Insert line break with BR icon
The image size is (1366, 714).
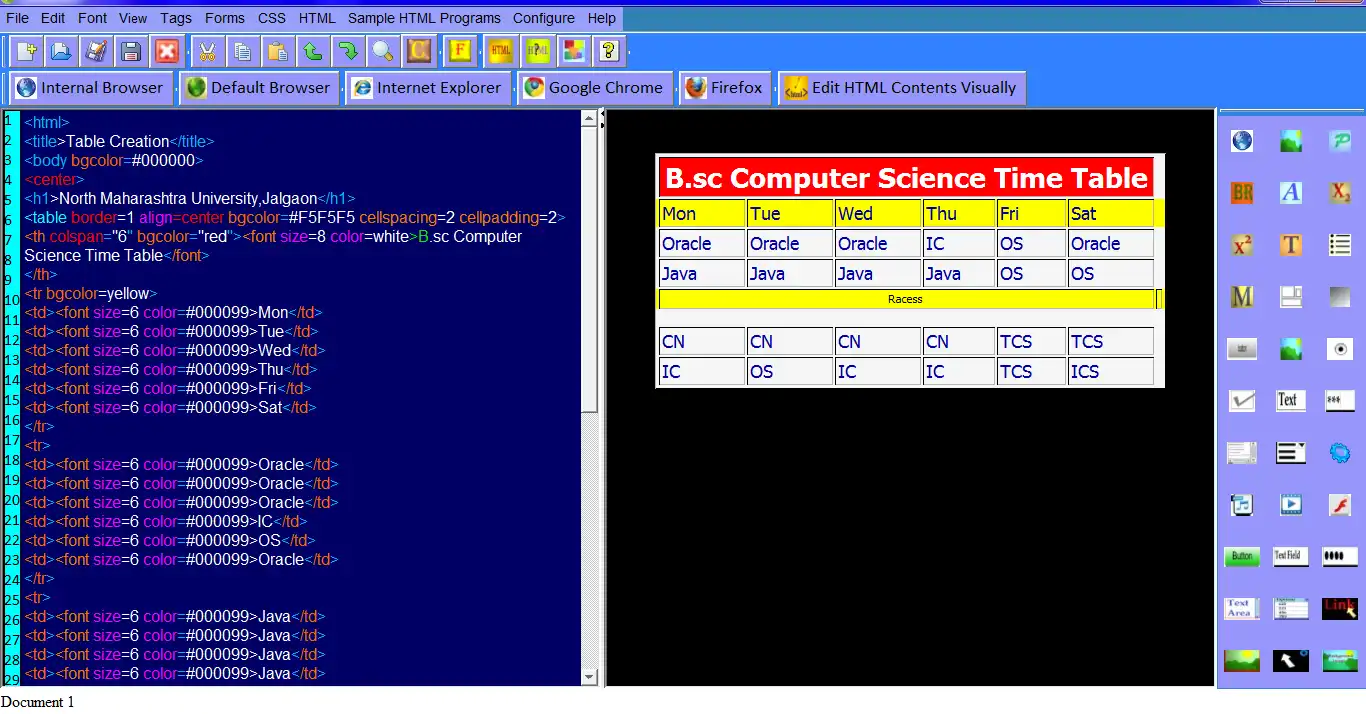(1242, 193)
